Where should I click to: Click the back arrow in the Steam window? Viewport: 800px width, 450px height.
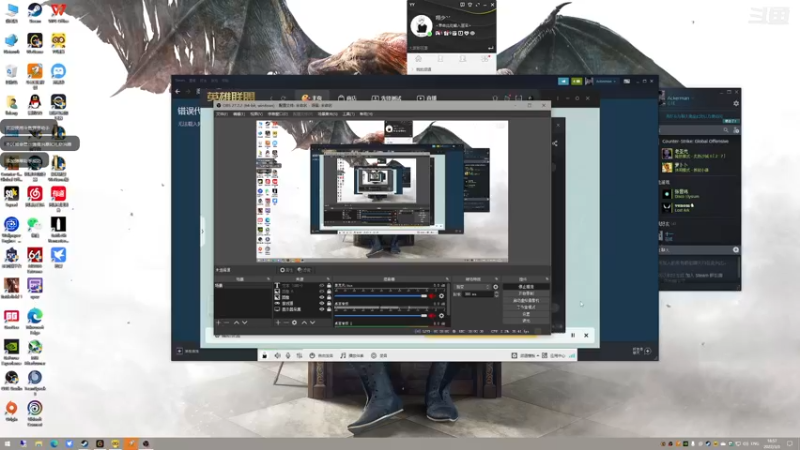pos(177,91)
